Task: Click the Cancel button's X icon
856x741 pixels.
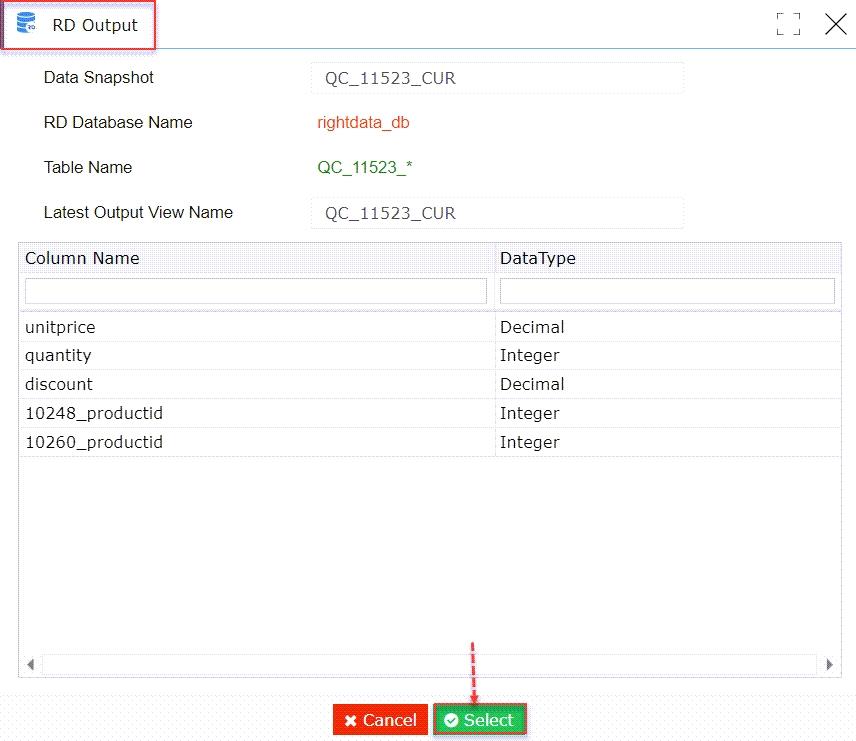Action: pos(351,720)
